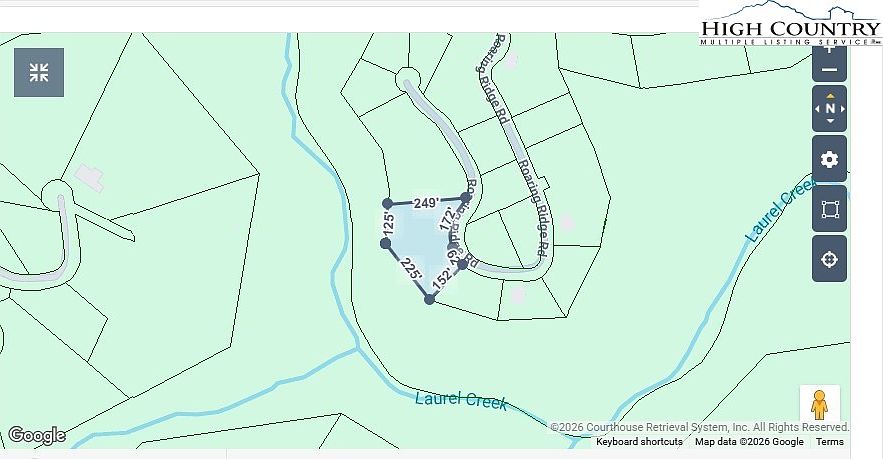
Task: Click the 249' boundary measurement label
Action: 426,203
